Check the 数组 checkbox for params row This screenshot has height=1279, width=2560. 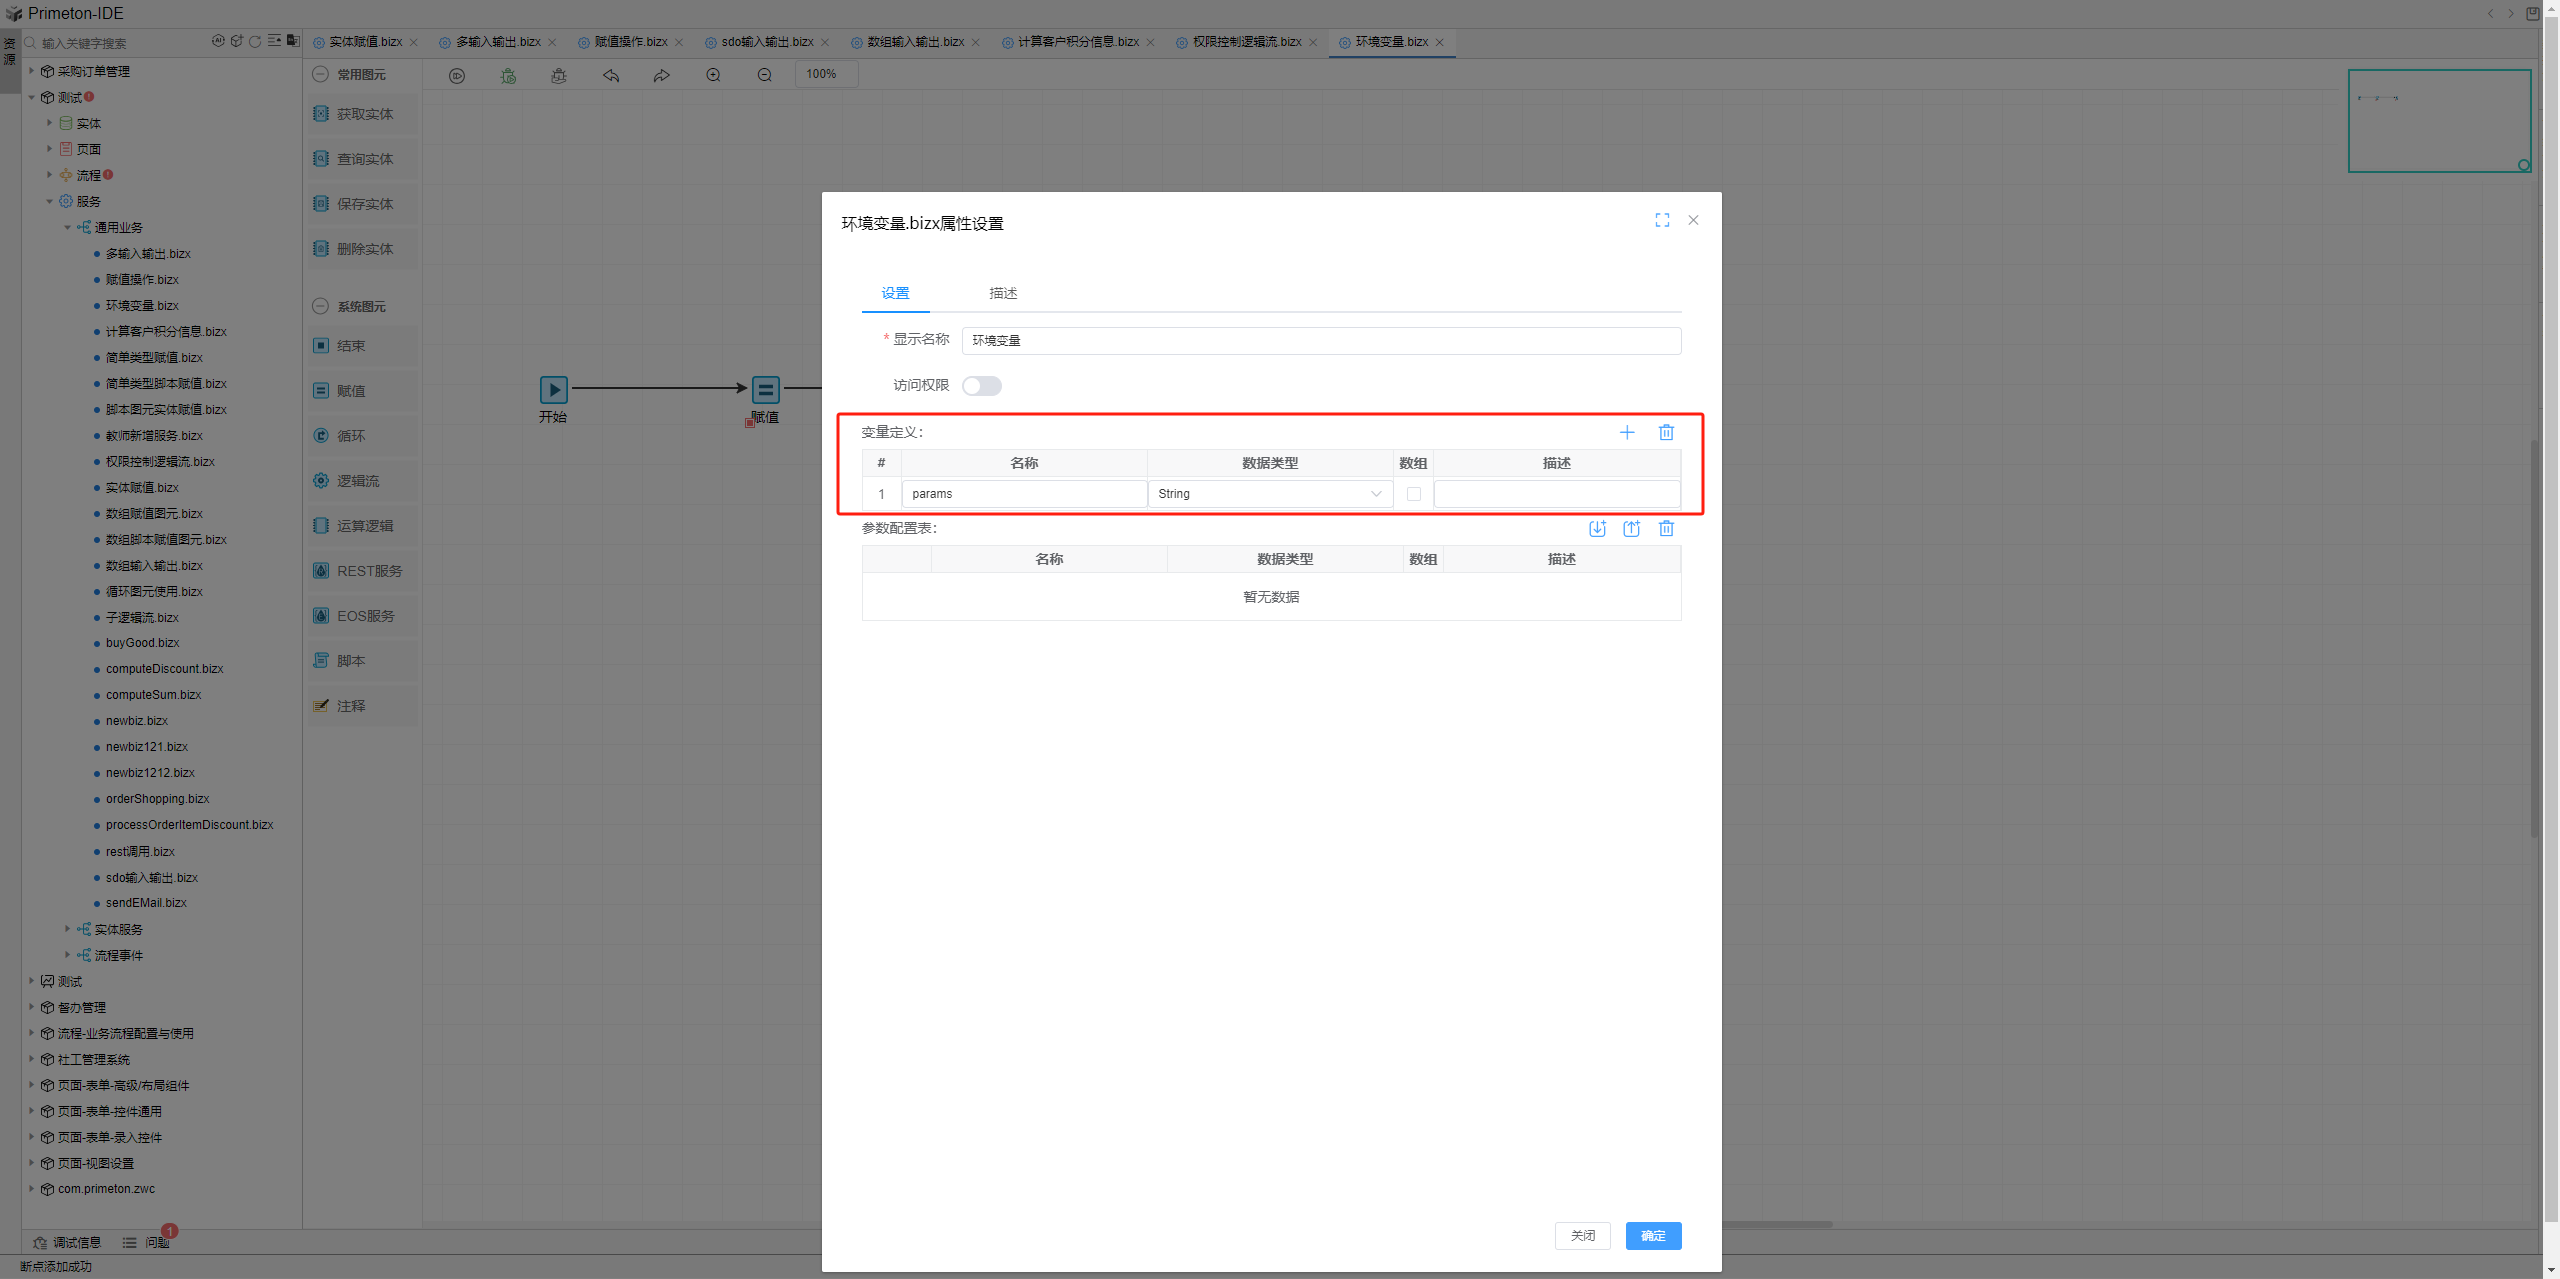[x=1413, y=494]
